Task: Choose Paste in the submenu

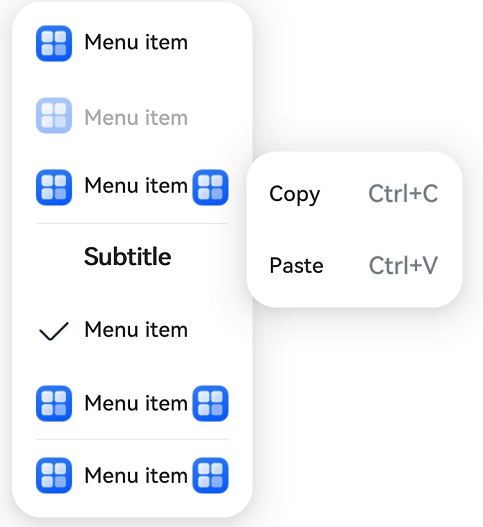Action: pyautogui.click(x=296, y=266)
